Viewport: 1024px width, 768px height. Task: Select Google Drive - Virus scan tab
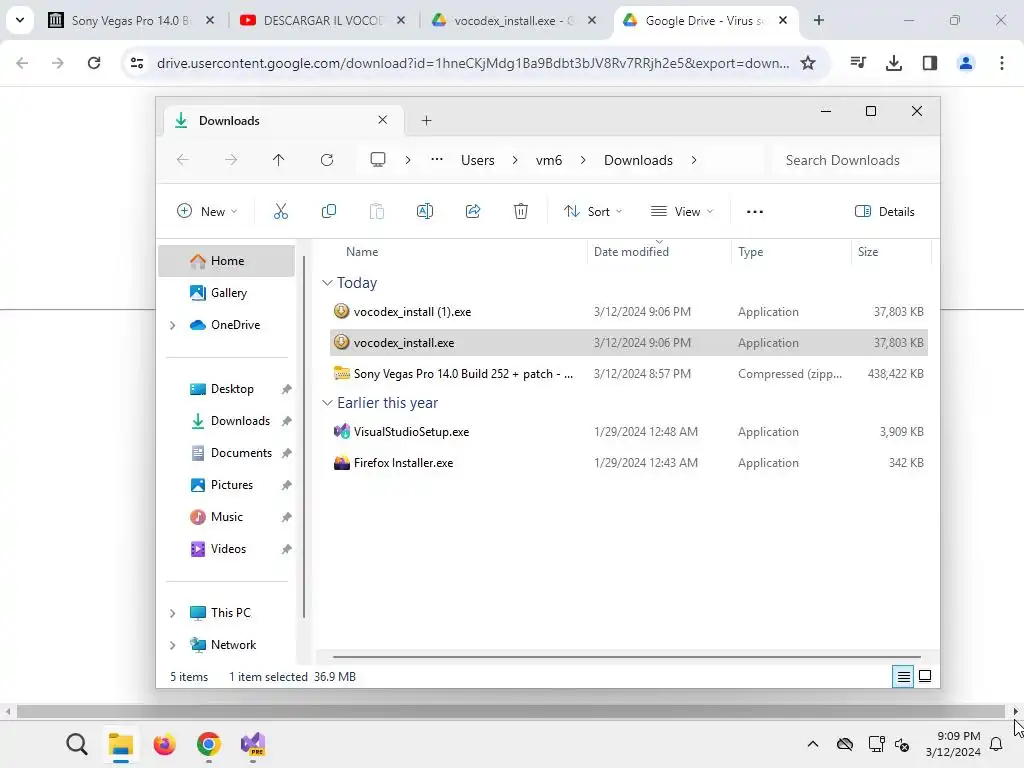(x=703, y=20)
